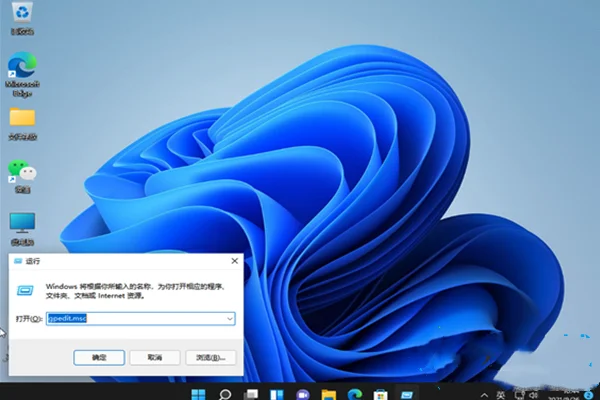
Task: Click the Run app taskbar icon
Action: point(406,394)
